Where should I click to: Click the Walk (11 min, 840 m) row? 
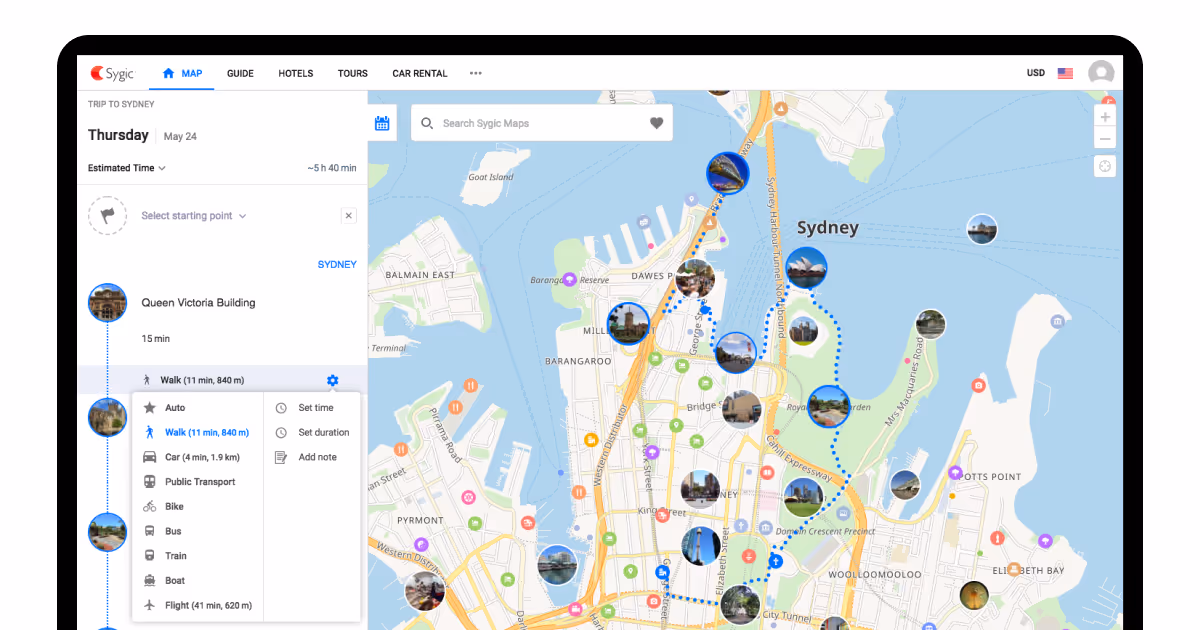click(x=222, y=380)
